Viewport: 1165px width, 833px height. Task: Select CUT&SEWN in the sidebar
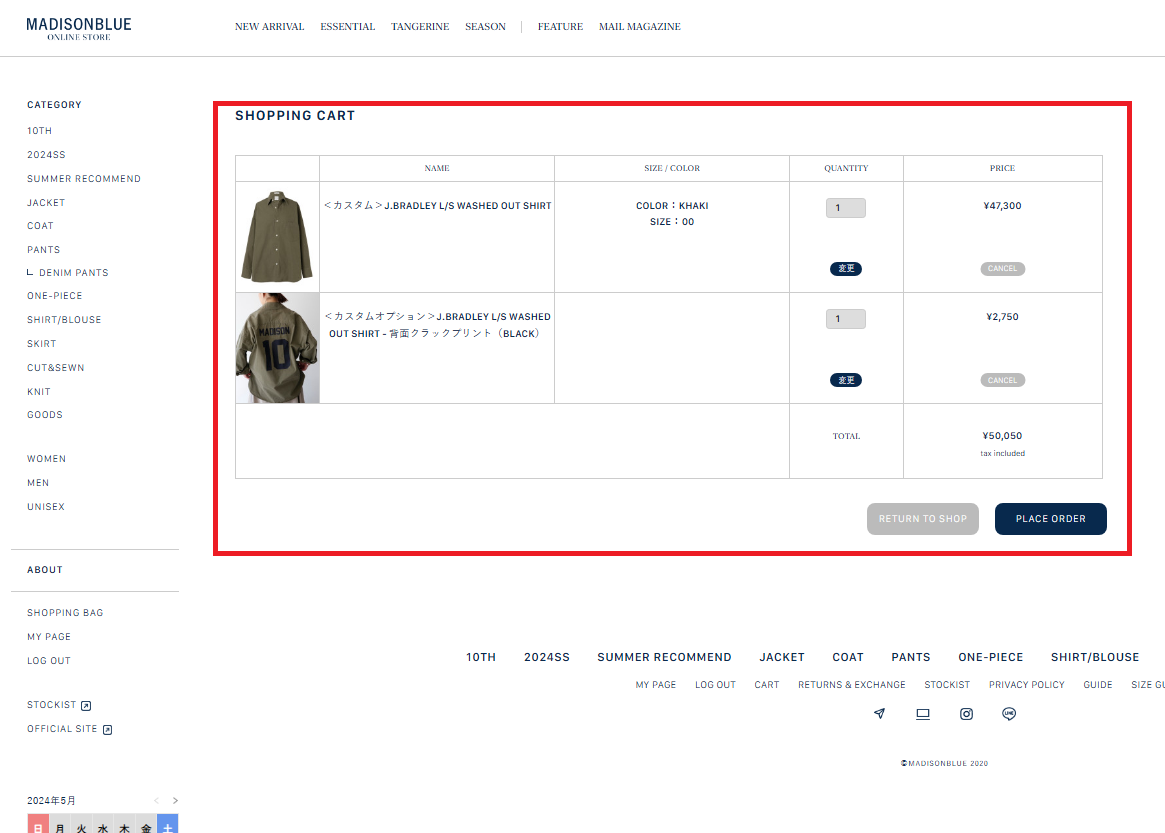pos(56,367)
